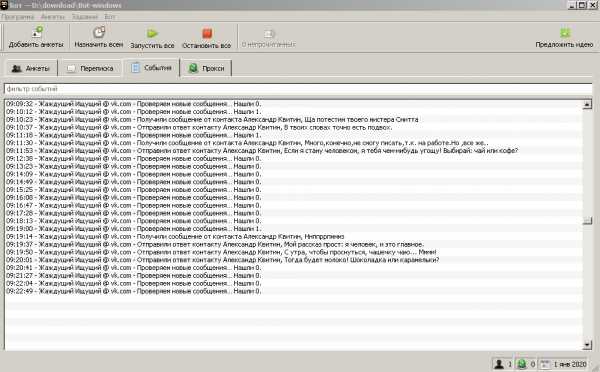Stop all with the red square icon
The width and height of the screenshot is (600, 372).
[x=207, y=33]
